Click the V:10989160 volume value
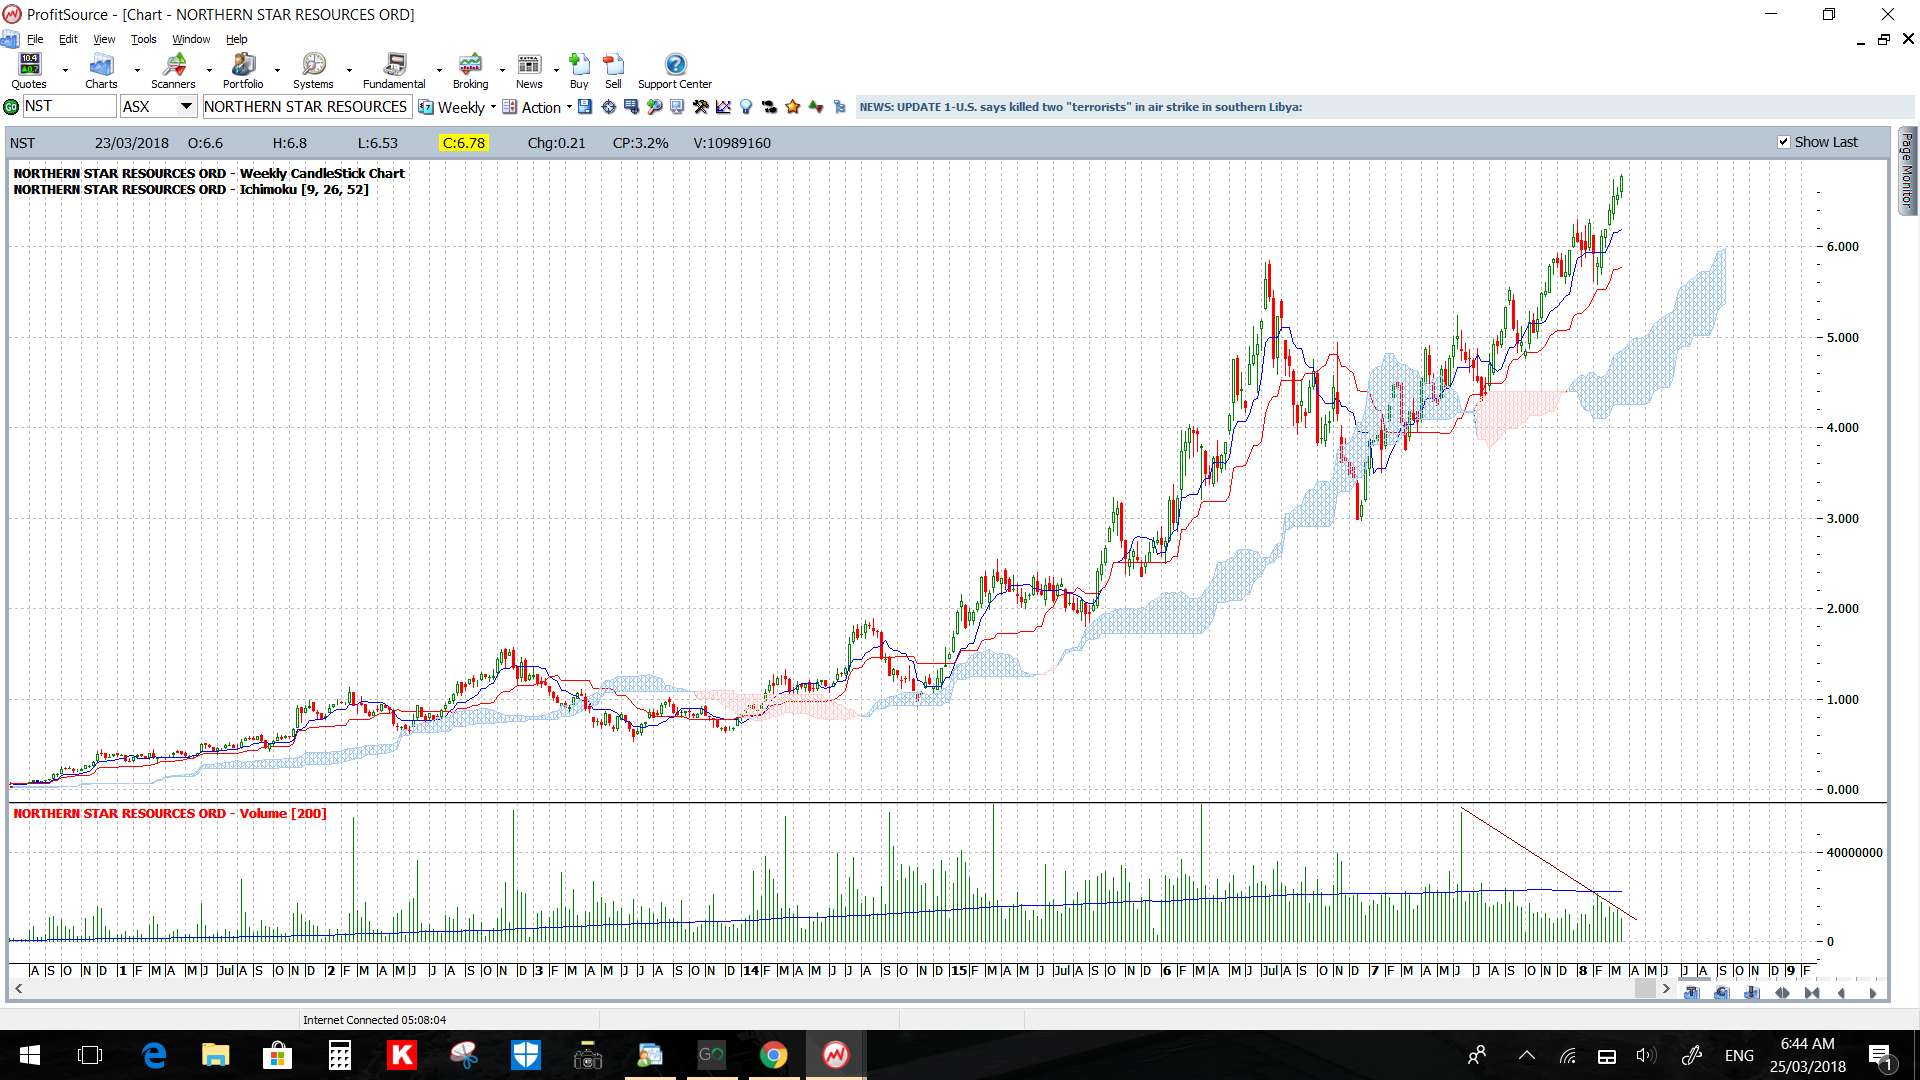This screenshot has width=1920, height=1080. tap(732, 143)
